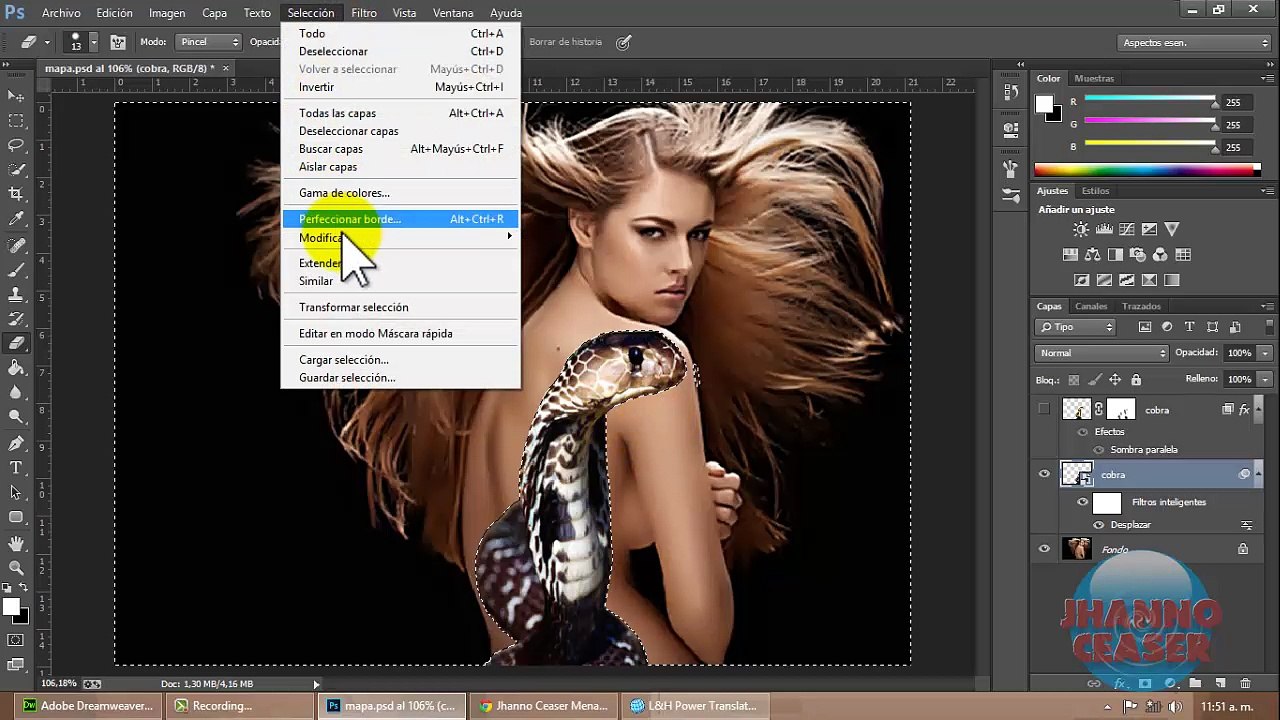
Task: Select the Move tool
Action: click(16, 96)
